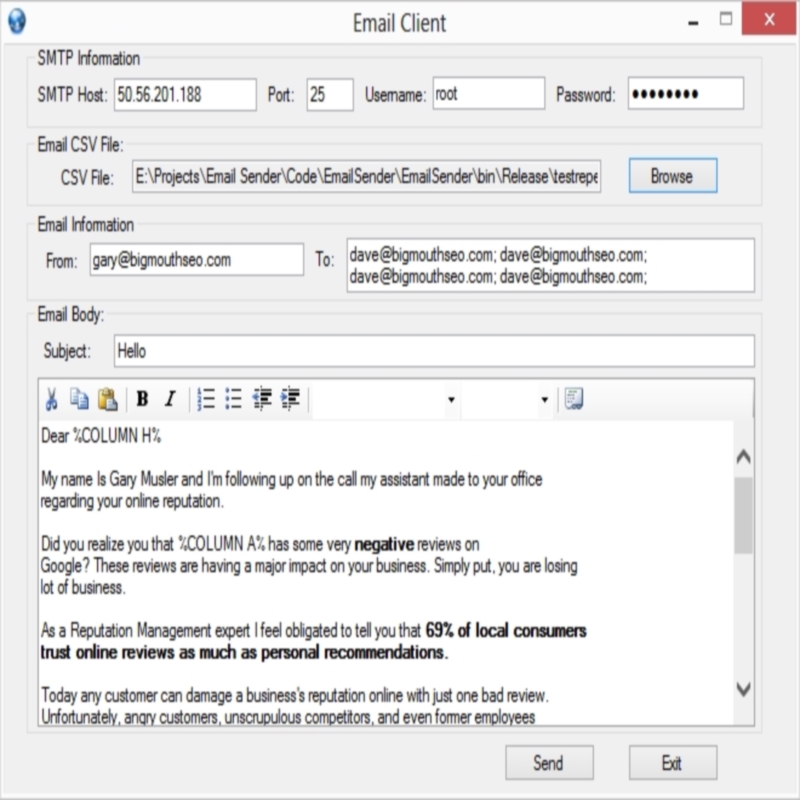This screenshot has width=800, height=800.
Task: Click the bold word 'negative' in body
Action: pos(384,544)
